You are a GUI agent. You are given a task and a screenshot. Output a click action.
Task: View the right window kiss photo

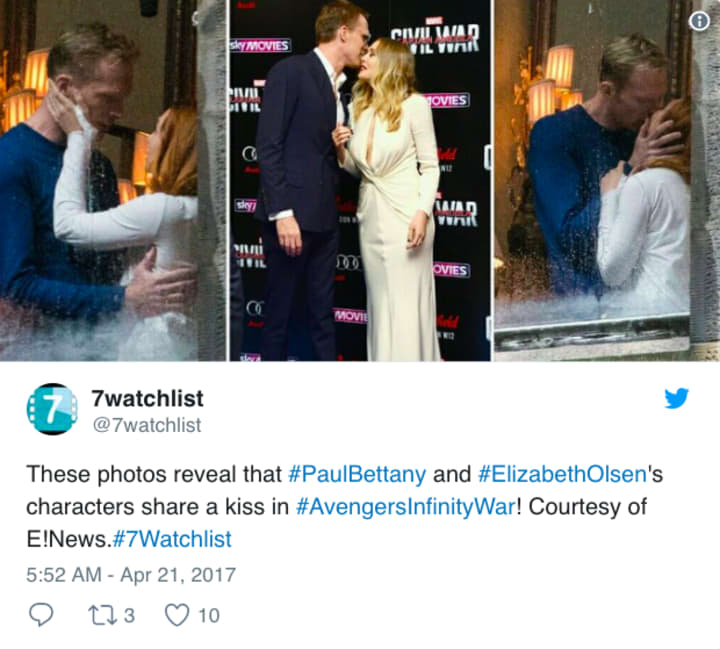tap(607, 181)
